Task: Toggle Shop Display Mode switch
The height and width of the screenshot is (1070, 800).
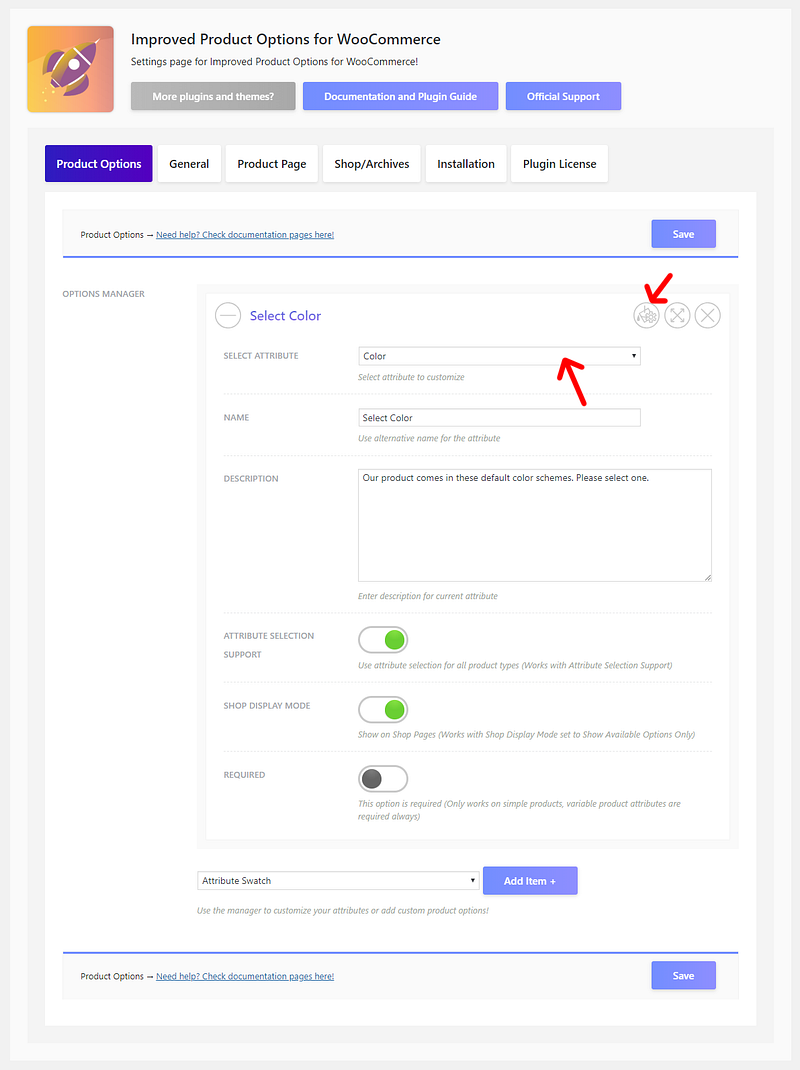Action: click(383, 710)
